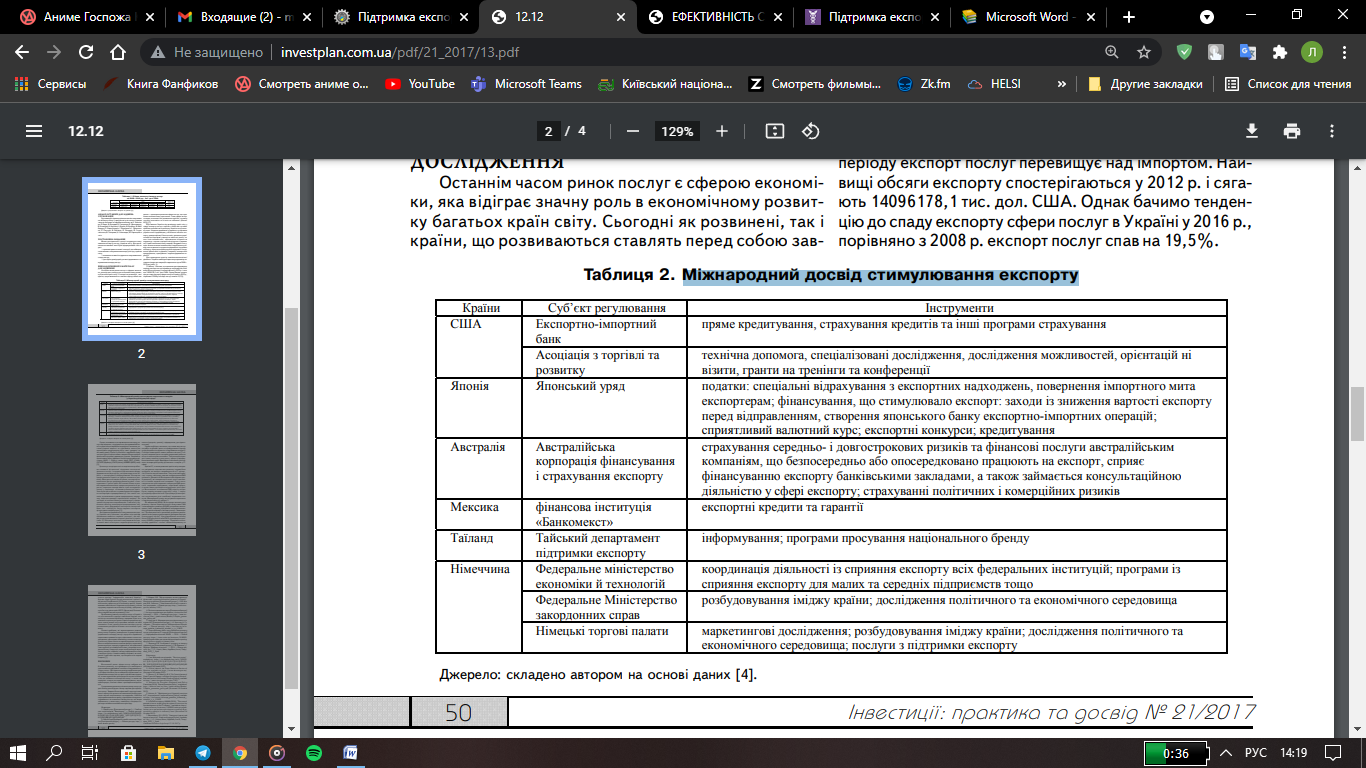Download the PDF file

1251,131
